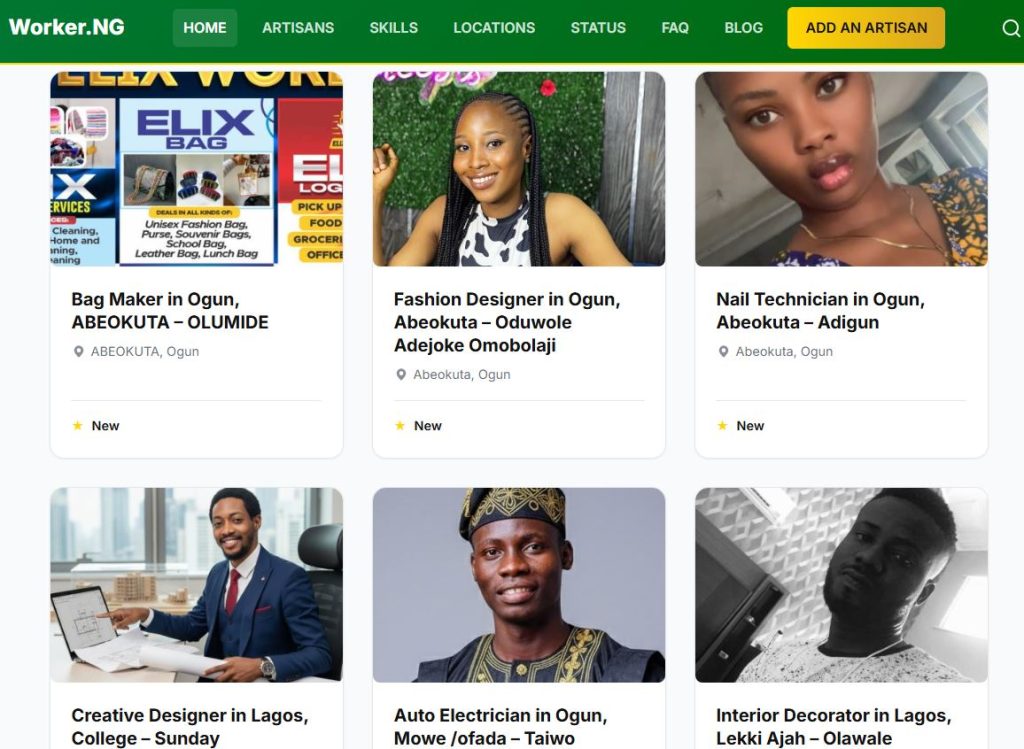The height and width of the screenshot is (749, 1024).
Task: Click the Interior Decorator photo thumbnail
Action: (x=840, y=585)
